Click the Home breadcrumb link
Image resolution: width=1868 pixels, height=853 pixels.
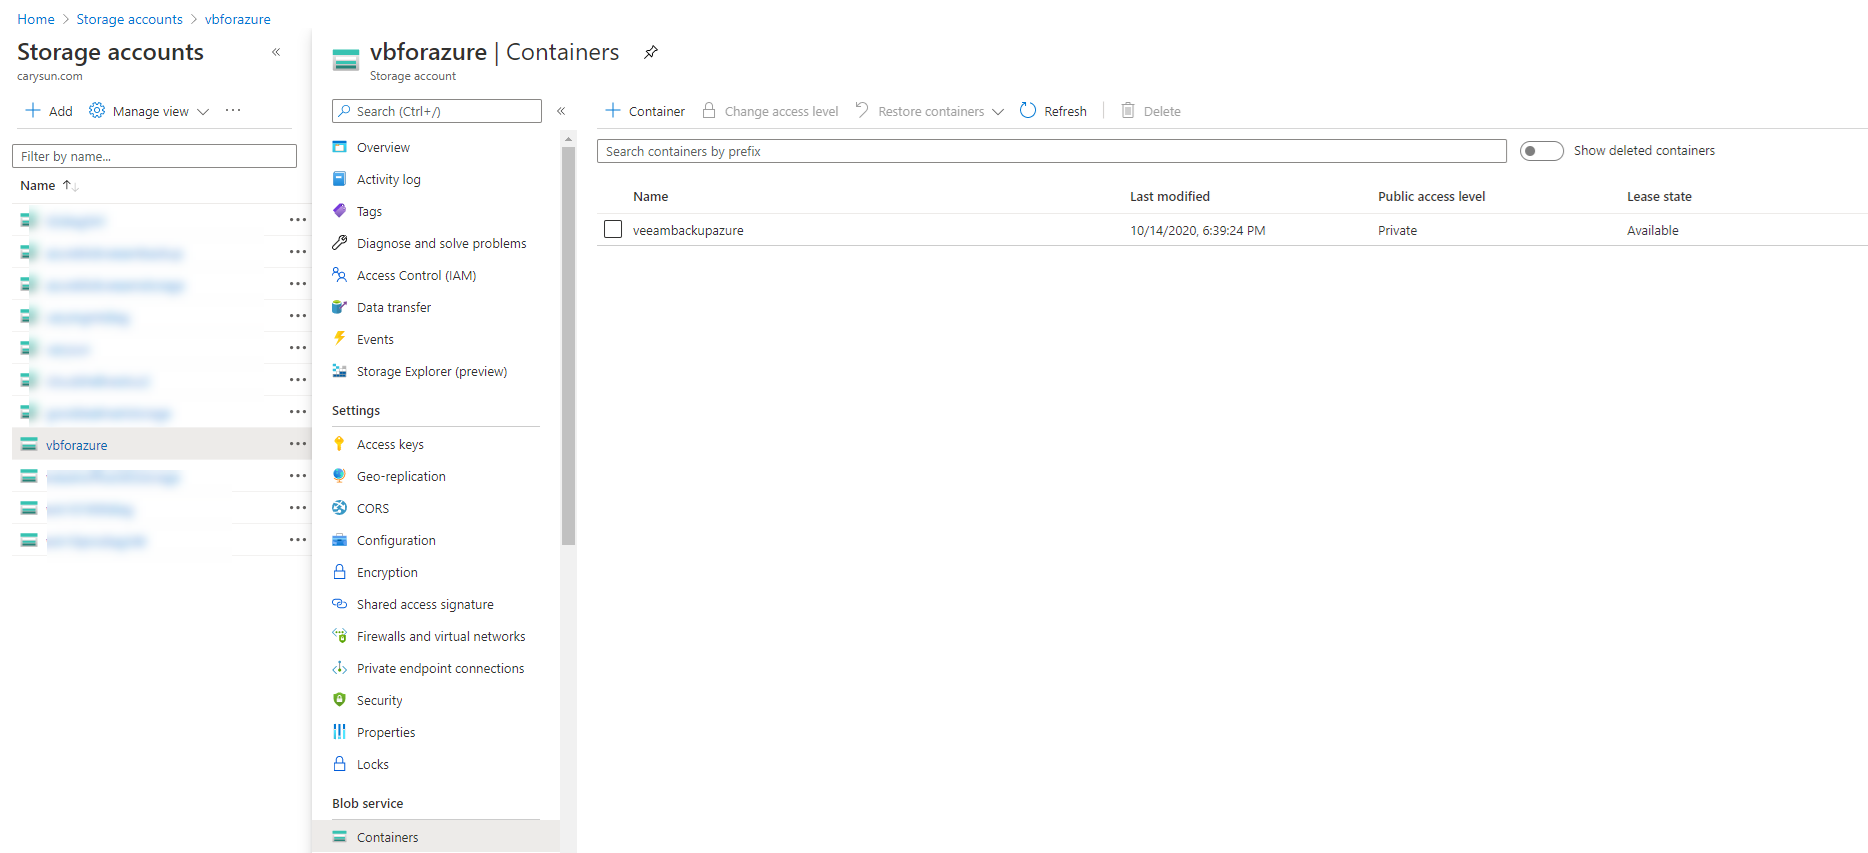(36, 19)
